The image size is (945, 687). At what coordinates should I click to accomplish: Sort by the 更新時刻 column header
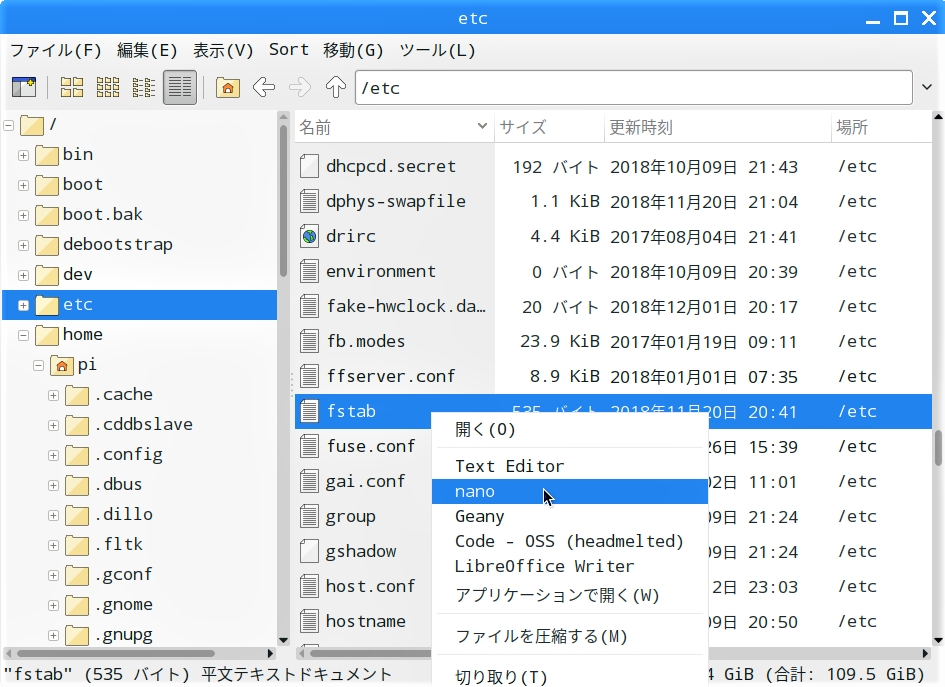(718, 127)
